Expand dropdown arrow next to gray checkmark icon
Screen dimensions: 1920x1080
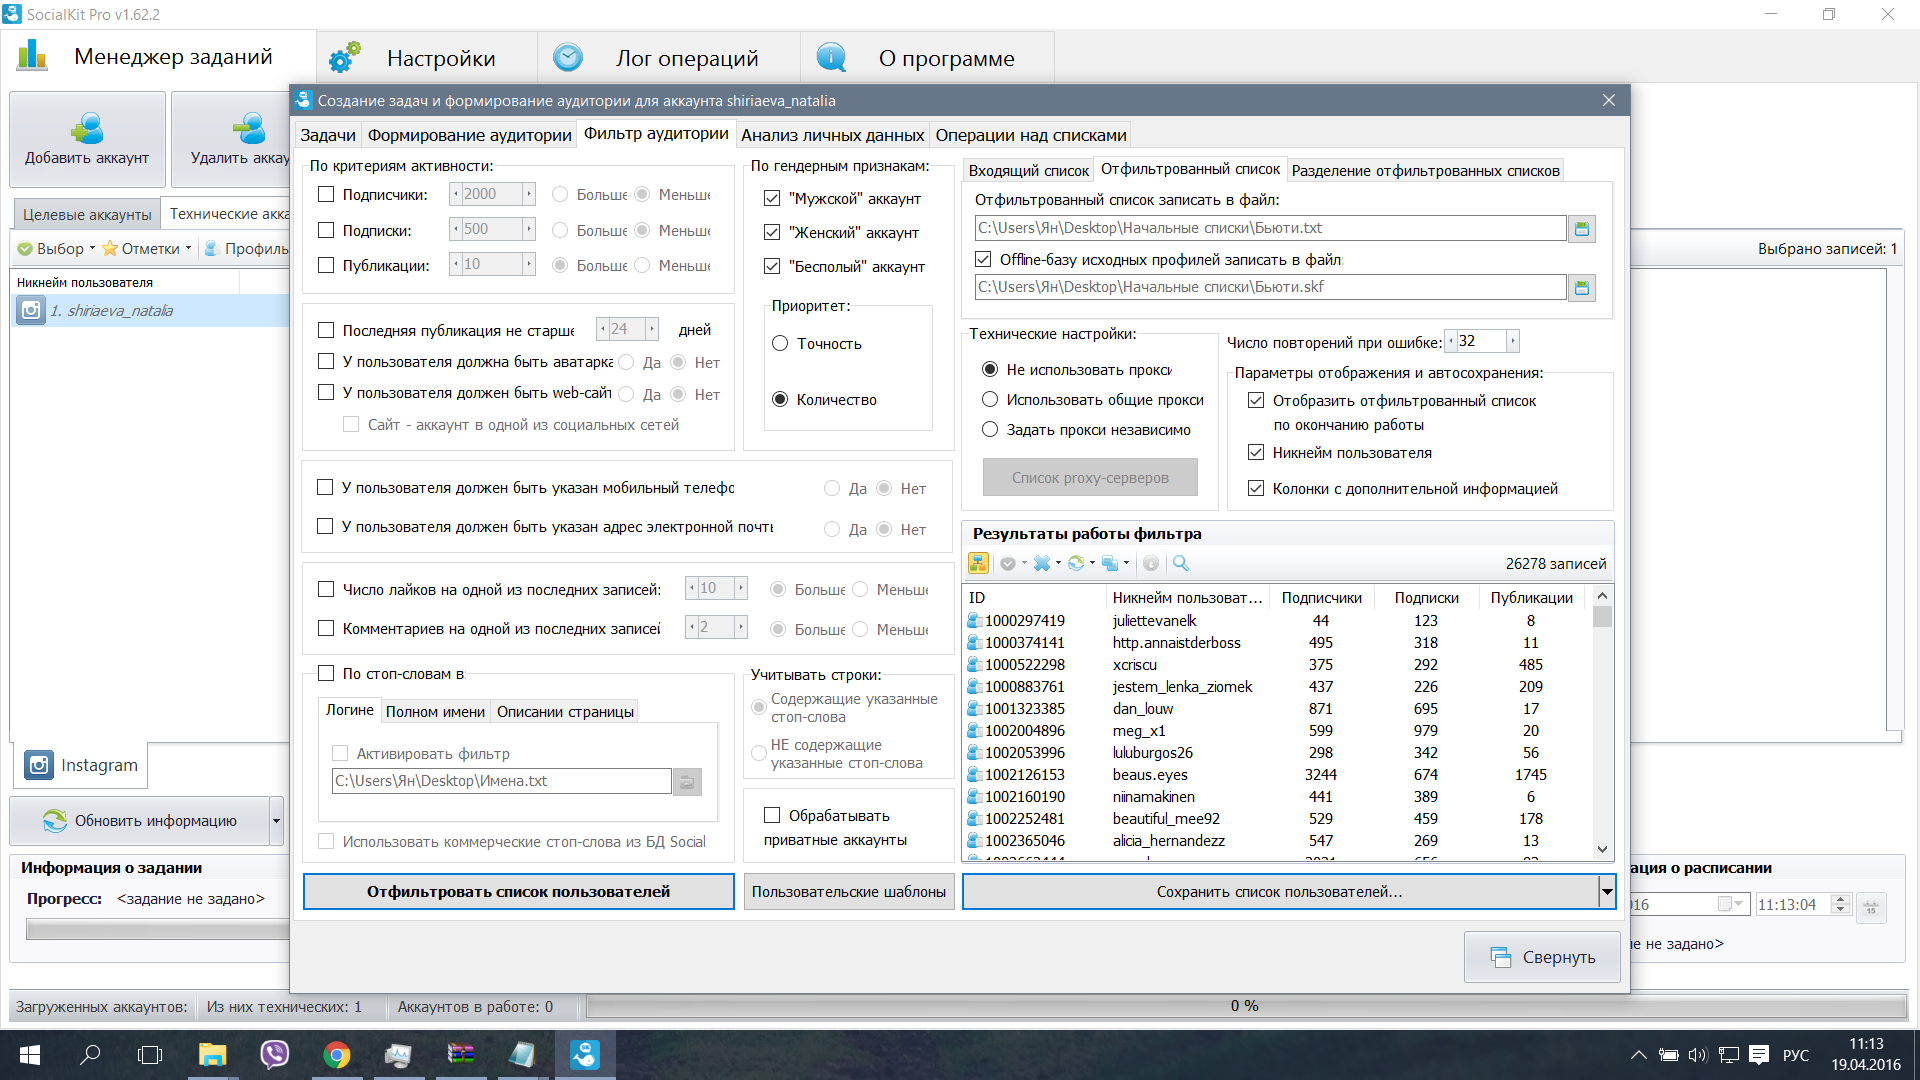(1024, 563)
